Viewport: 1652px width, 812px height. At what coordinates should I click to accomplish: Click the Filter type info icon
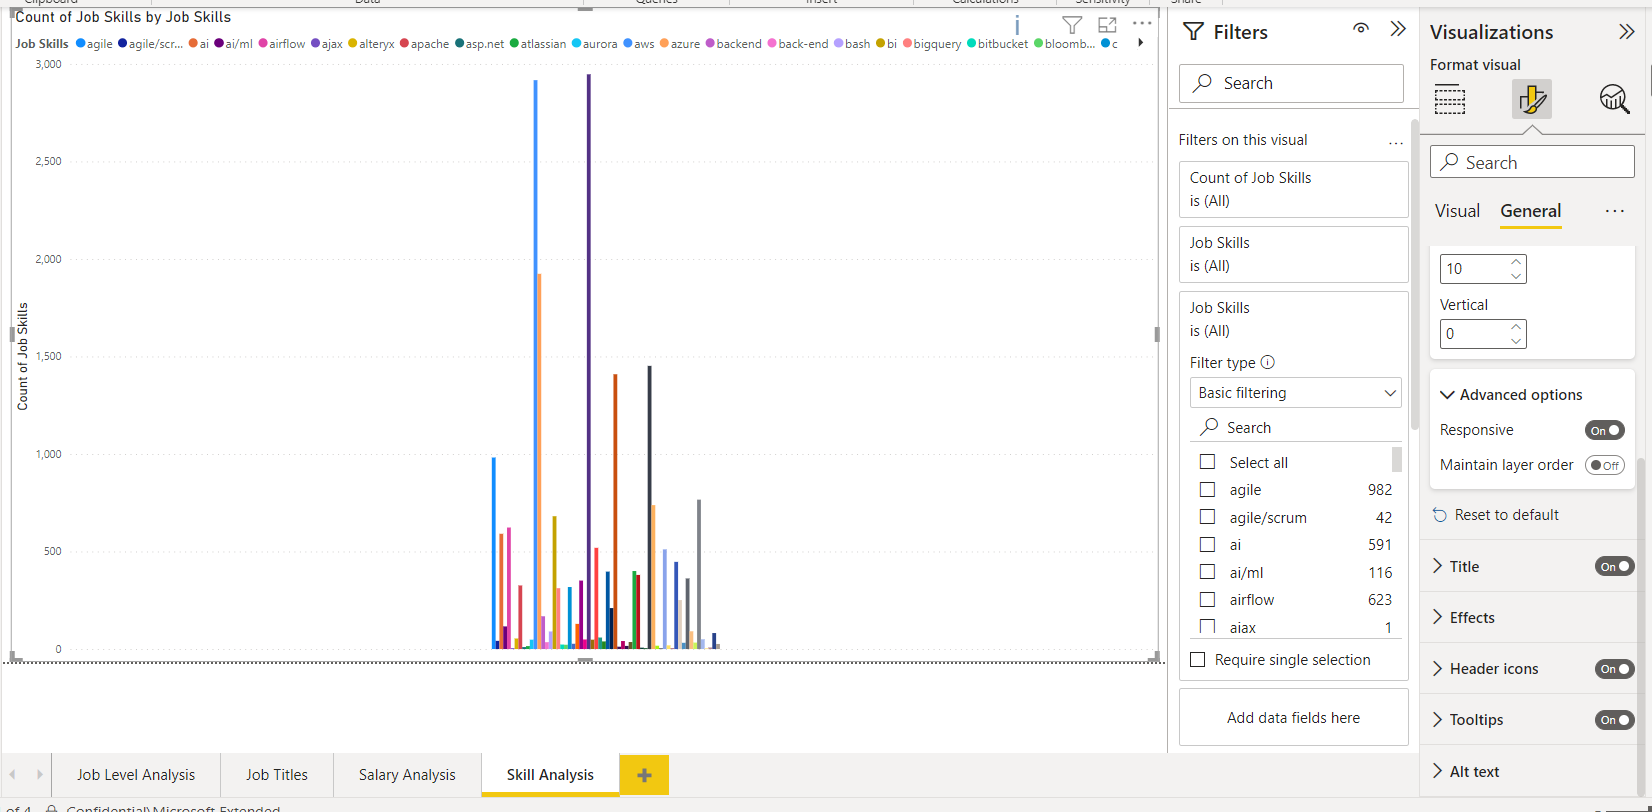[x=1268, y=362]
